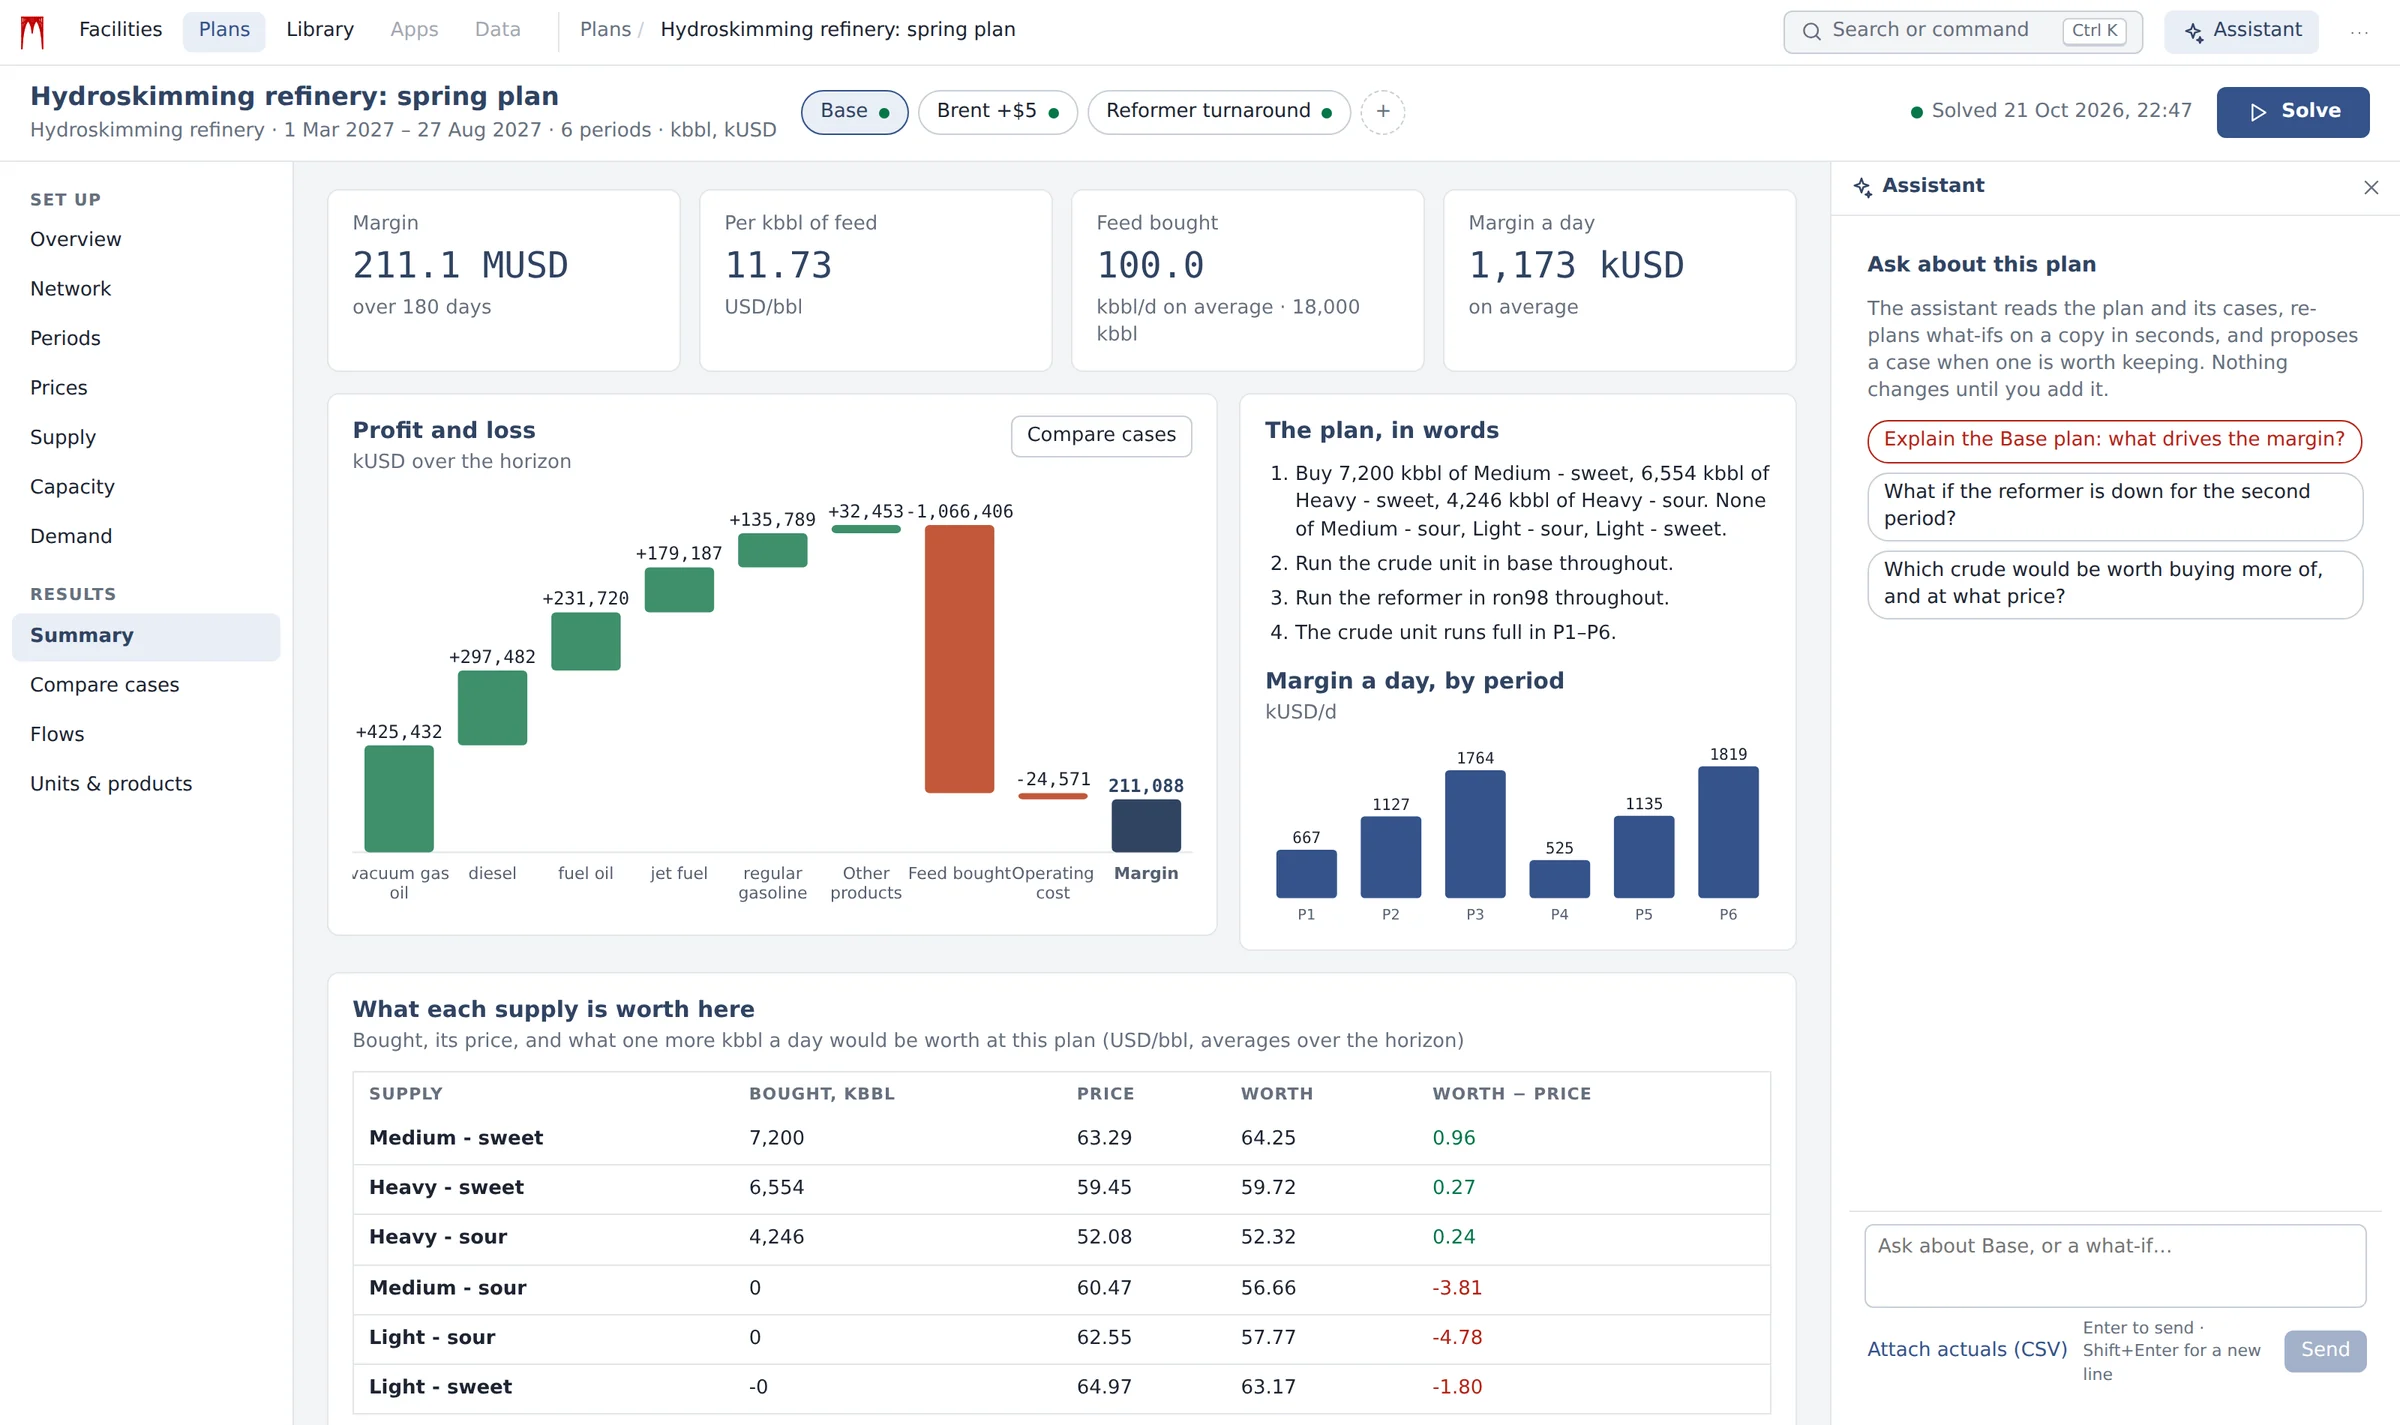Screen dimensions: 2400x1425
Task: Click the Solved 21 Oct 2026 status
Action: tap(2051, 111)
